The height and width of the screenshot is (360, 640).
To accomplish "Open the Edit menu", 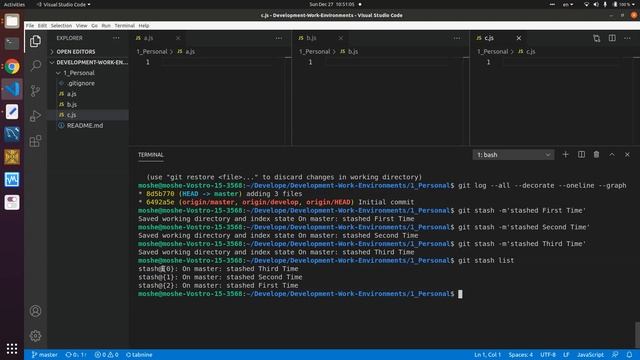I will click(x=42, y=25).
